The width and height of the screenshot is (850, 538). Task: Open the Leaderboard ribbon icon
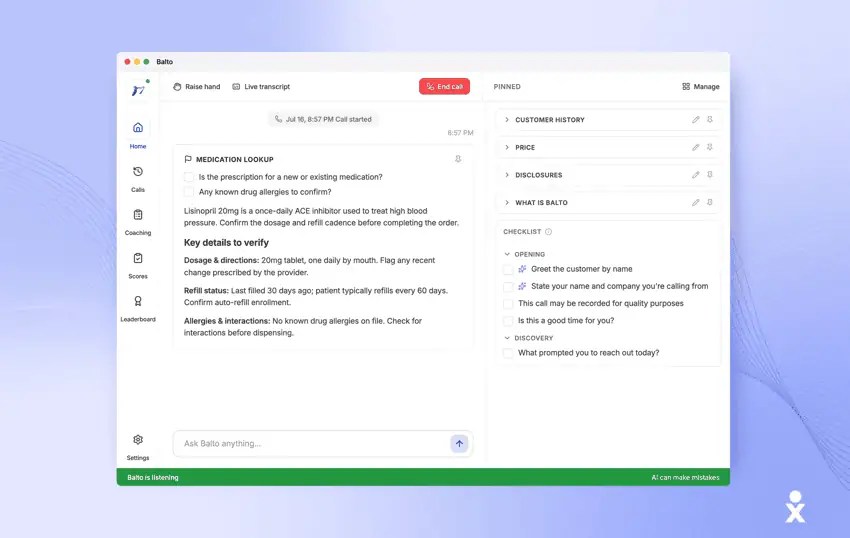click(x=138, y=301)
